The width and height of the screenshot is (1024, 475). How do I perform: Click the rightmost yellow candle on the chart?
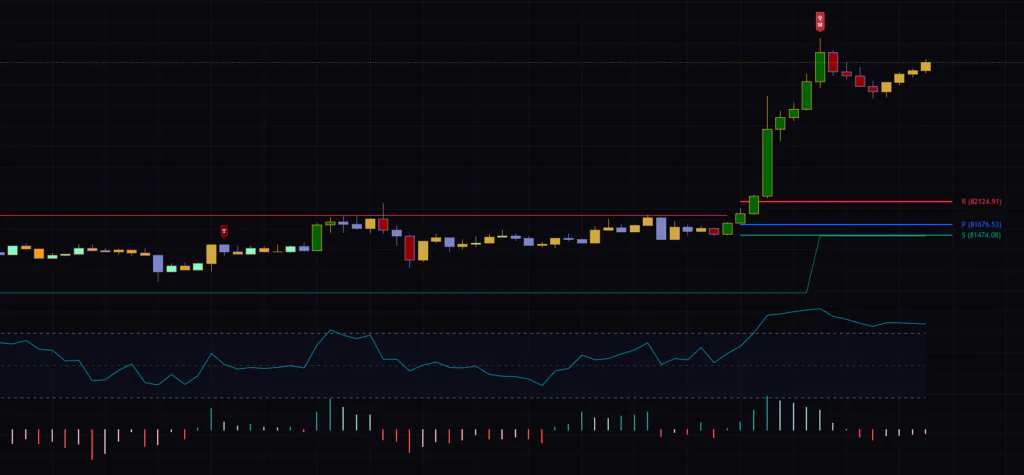[925, 66]
